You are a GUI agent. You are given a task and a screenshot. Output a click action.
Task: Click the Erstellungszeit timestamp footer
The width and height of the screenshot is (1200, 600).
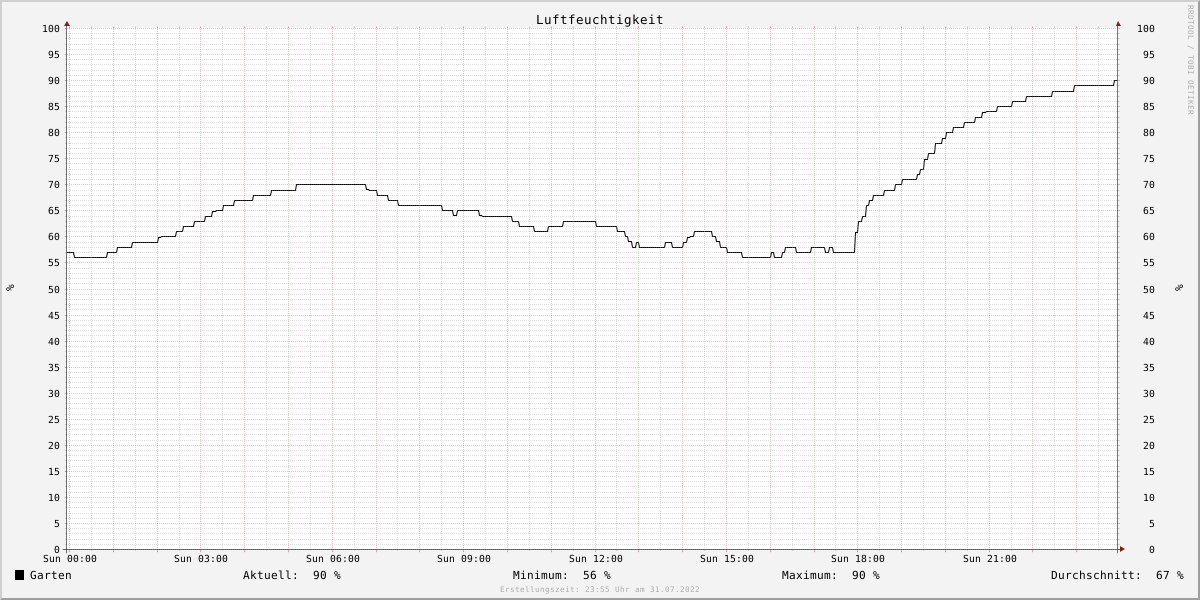(600, 590)
